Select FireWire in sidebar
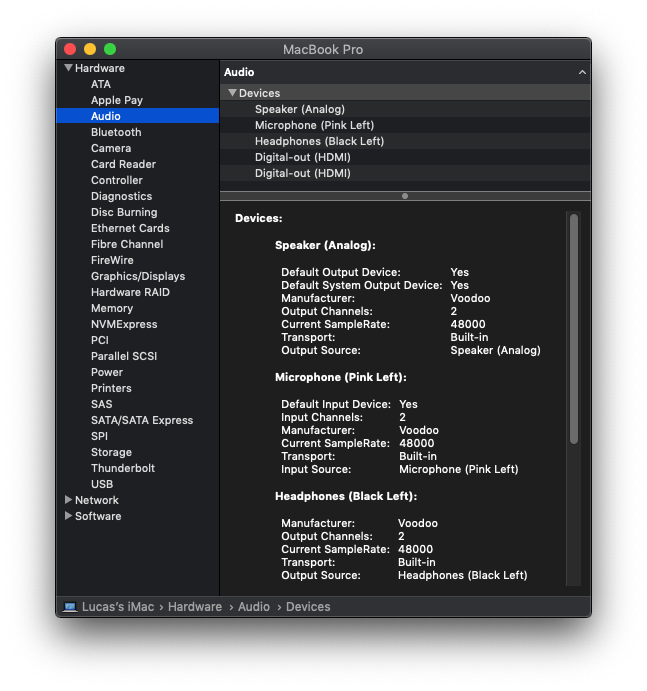The height and width of the screenshot is (691, 647). pyautogui.click(x=112, y=260)
